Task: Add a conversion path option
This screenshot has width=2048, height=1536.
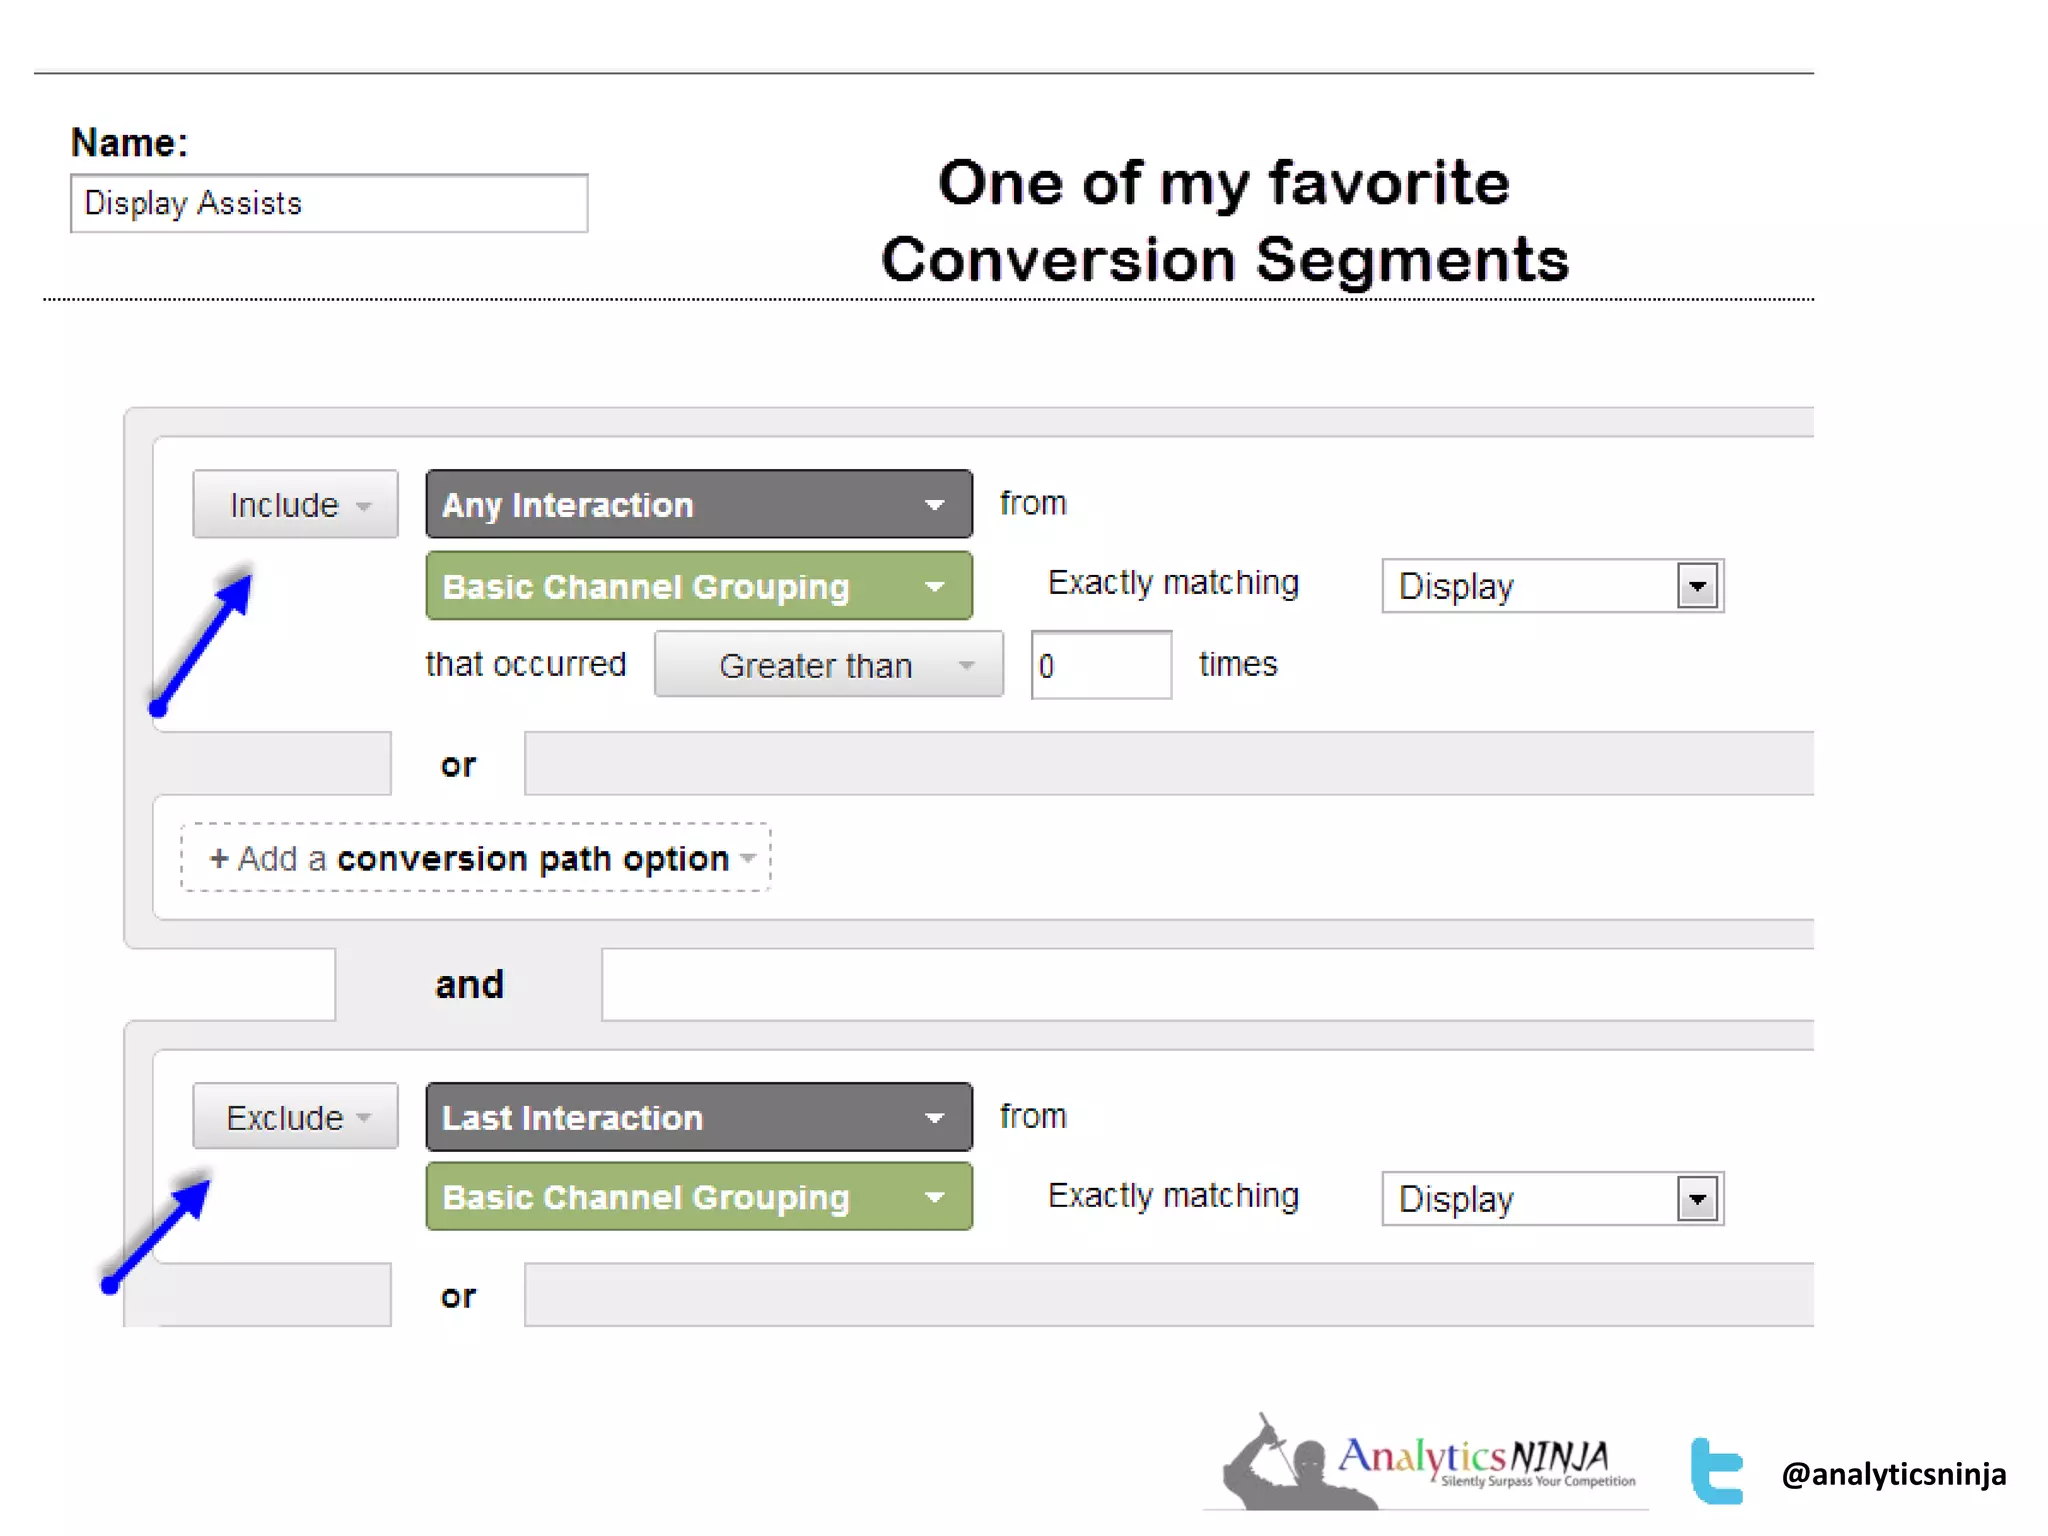Action: [x=476, y=858]
